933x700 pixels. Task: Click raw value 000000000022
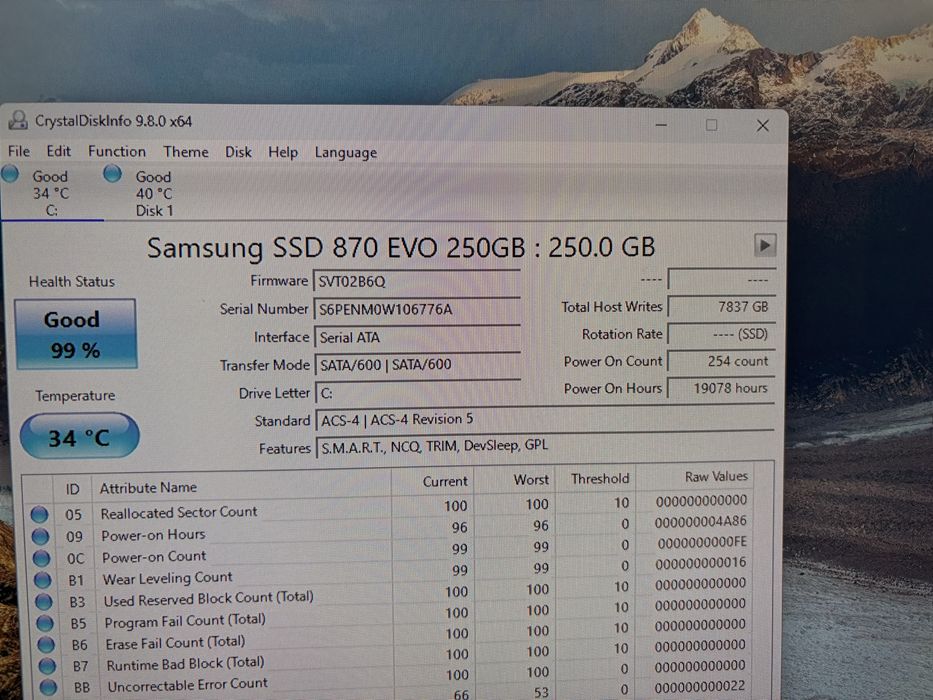pos(700,686)
